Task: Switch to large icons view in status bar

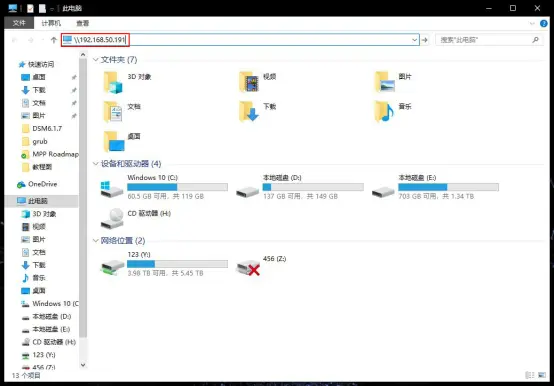Action: point(542,375)
